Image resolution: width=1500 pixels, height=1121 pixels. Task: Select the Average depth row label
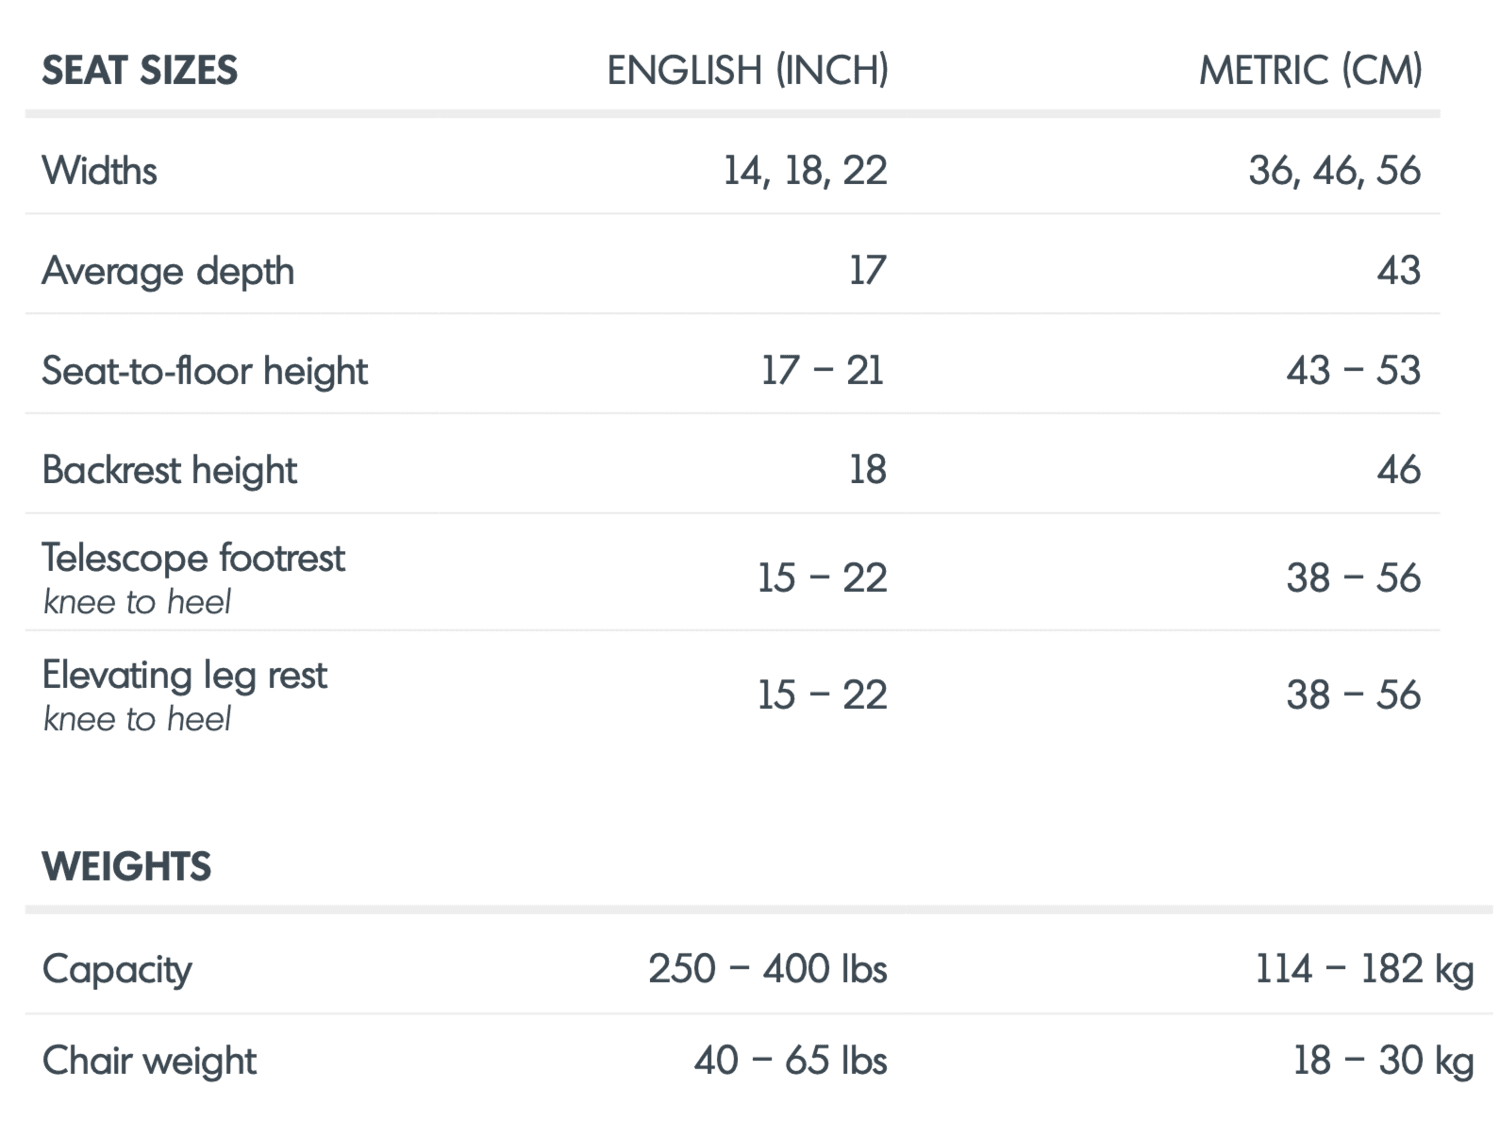click(168, 271)
